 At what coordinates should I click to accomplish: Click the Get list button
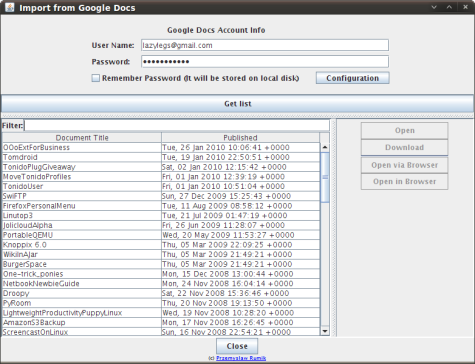237,104
